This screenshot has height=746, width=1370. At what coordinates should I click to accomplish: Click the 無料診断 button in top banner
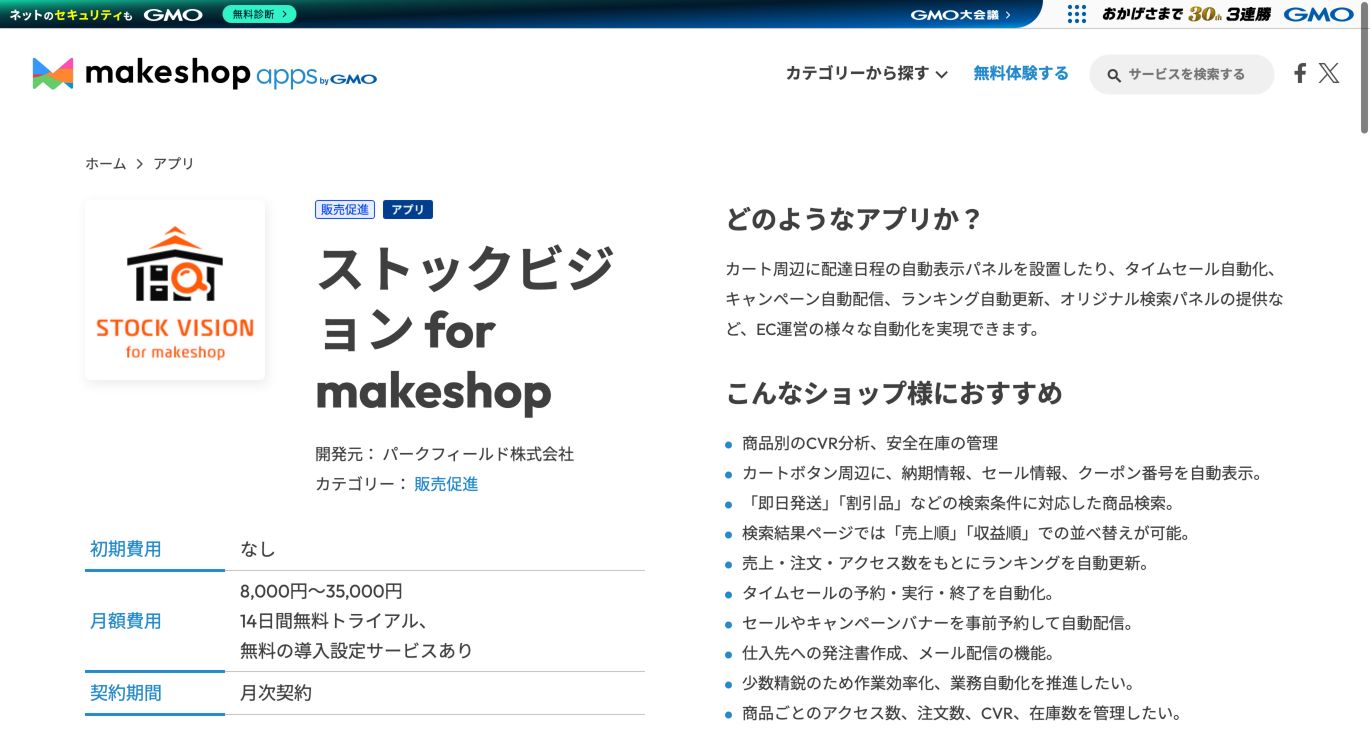(259, 14)
